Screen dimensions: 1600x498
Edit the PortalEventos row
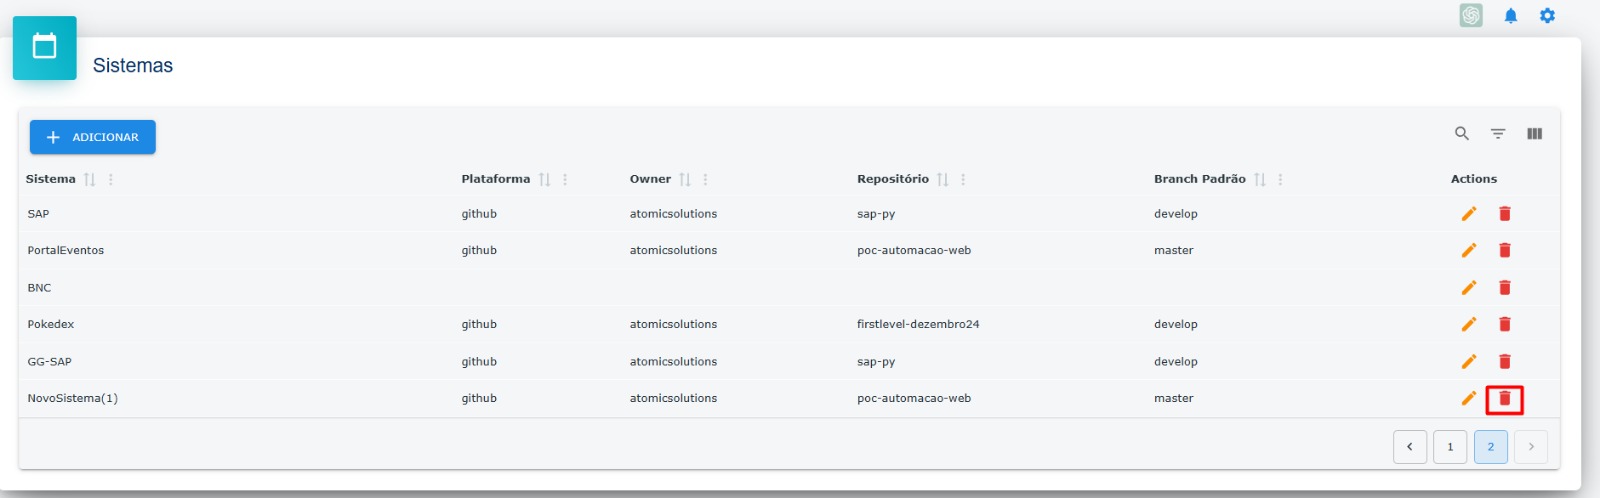pyautogui.click(x=1468, y=251)
